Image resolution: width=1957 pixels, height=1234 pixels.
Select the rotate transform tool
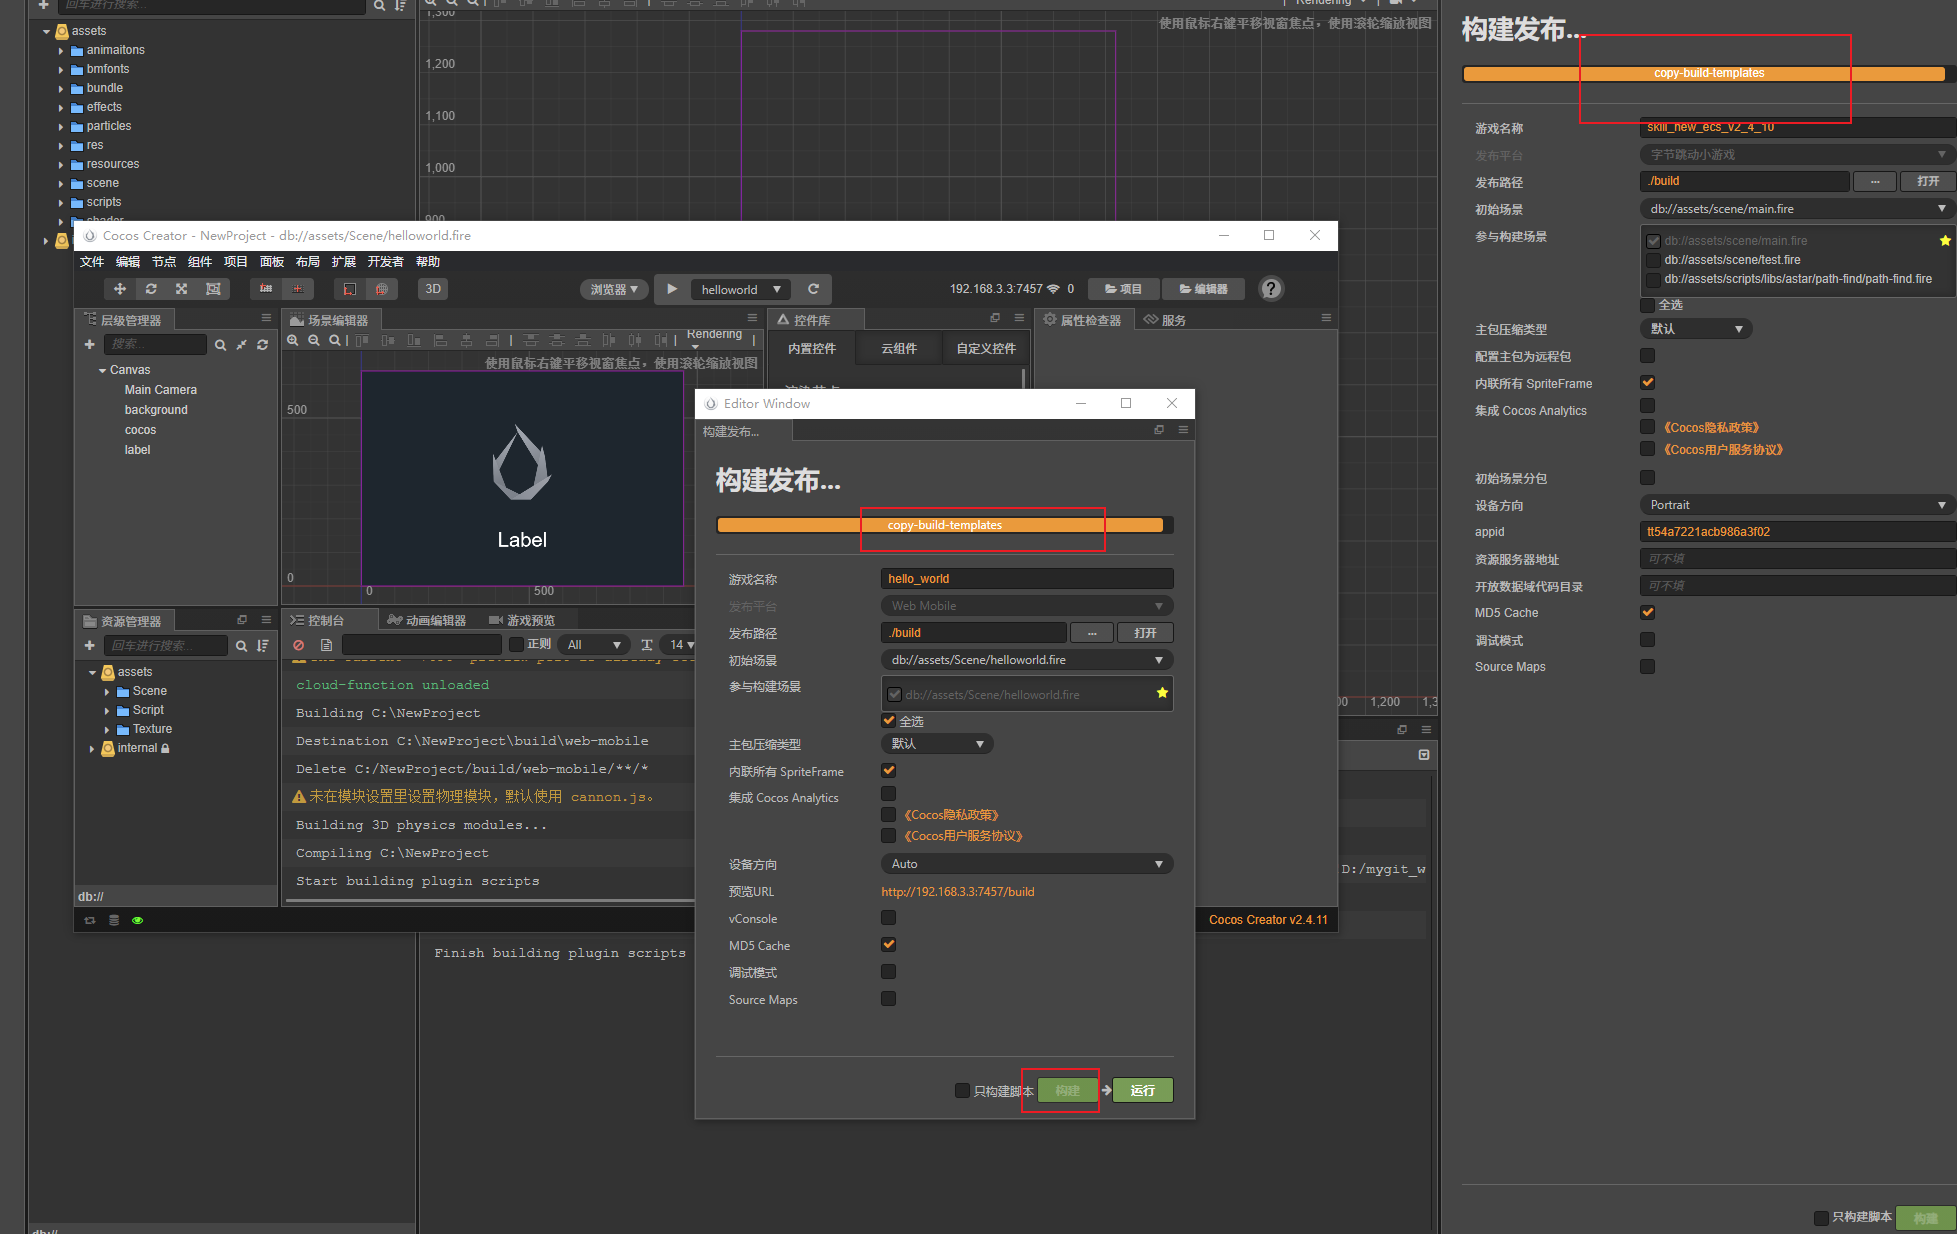point(151,289)
